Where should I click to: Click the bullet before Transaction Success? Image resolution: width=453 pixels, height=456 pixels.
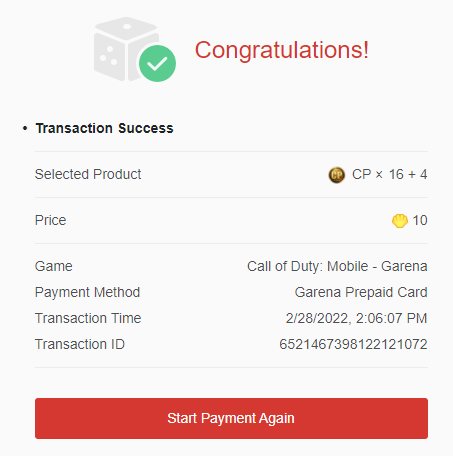pos(25,128)
